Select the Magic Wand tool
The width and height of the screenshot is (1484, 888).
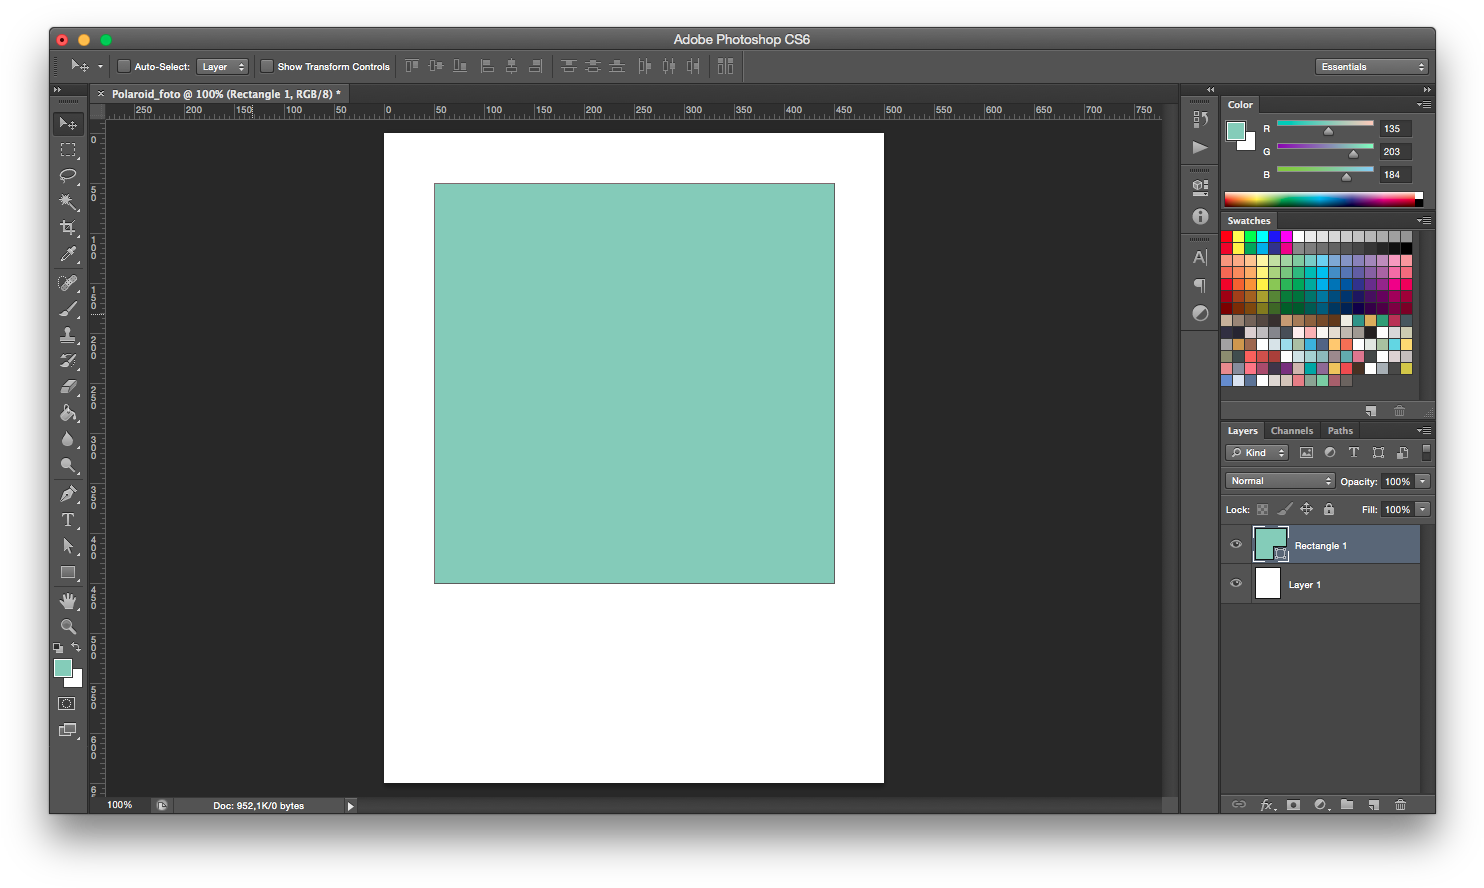pos(68,202)
